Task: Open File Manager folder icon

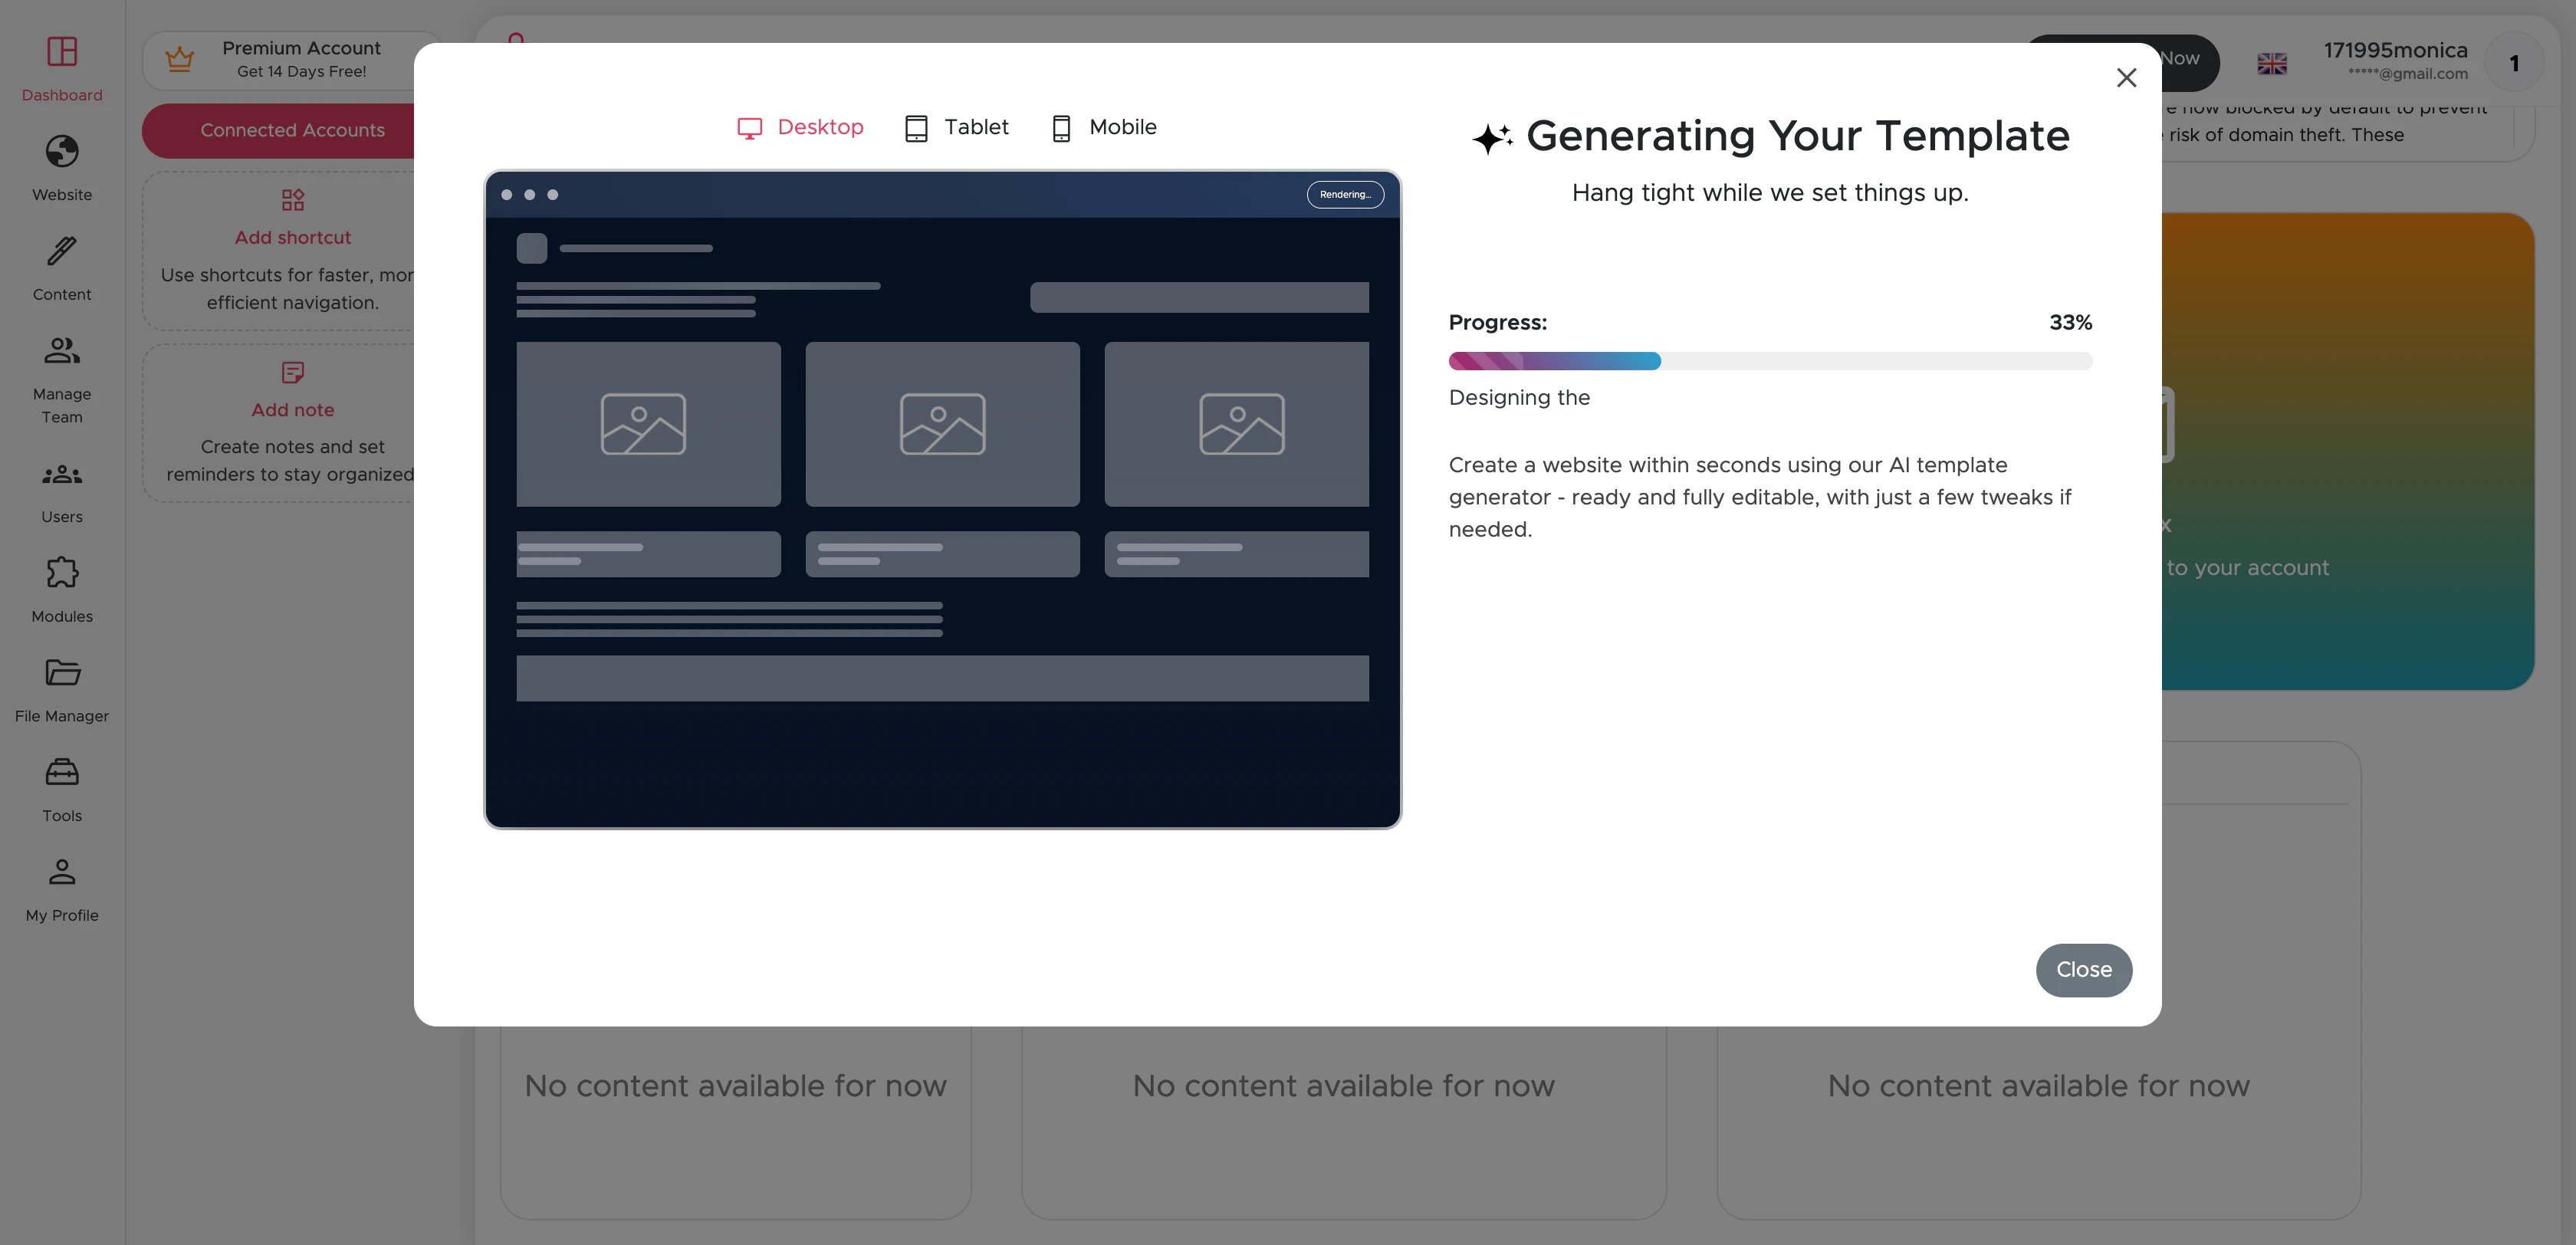Action: coord(62,672)
